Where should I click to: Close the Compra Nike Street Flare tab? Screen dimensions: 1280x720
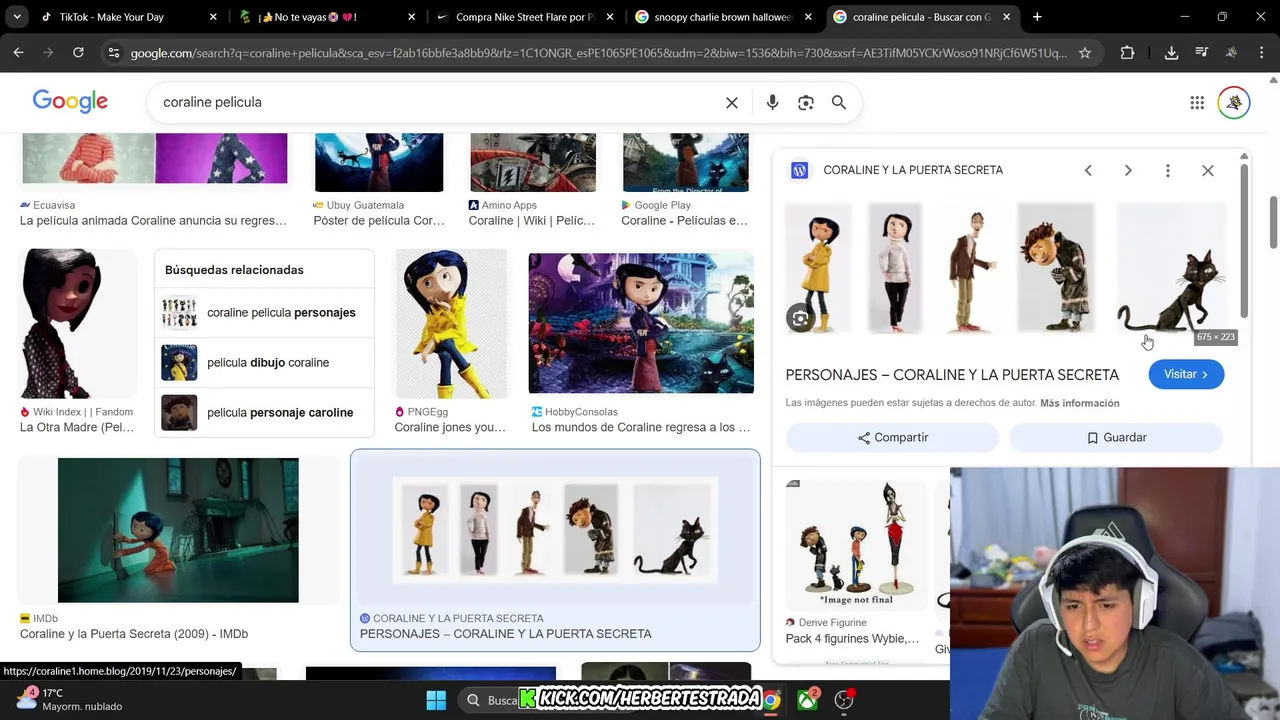pos(610,17)
